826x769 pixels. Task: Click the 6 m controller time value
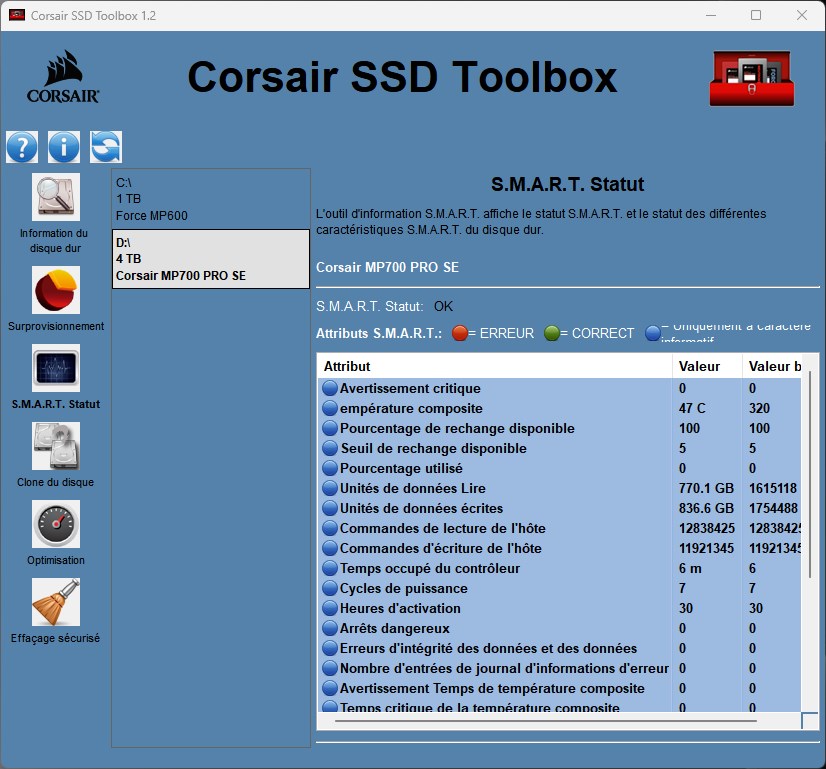click(x=690, y=568)
